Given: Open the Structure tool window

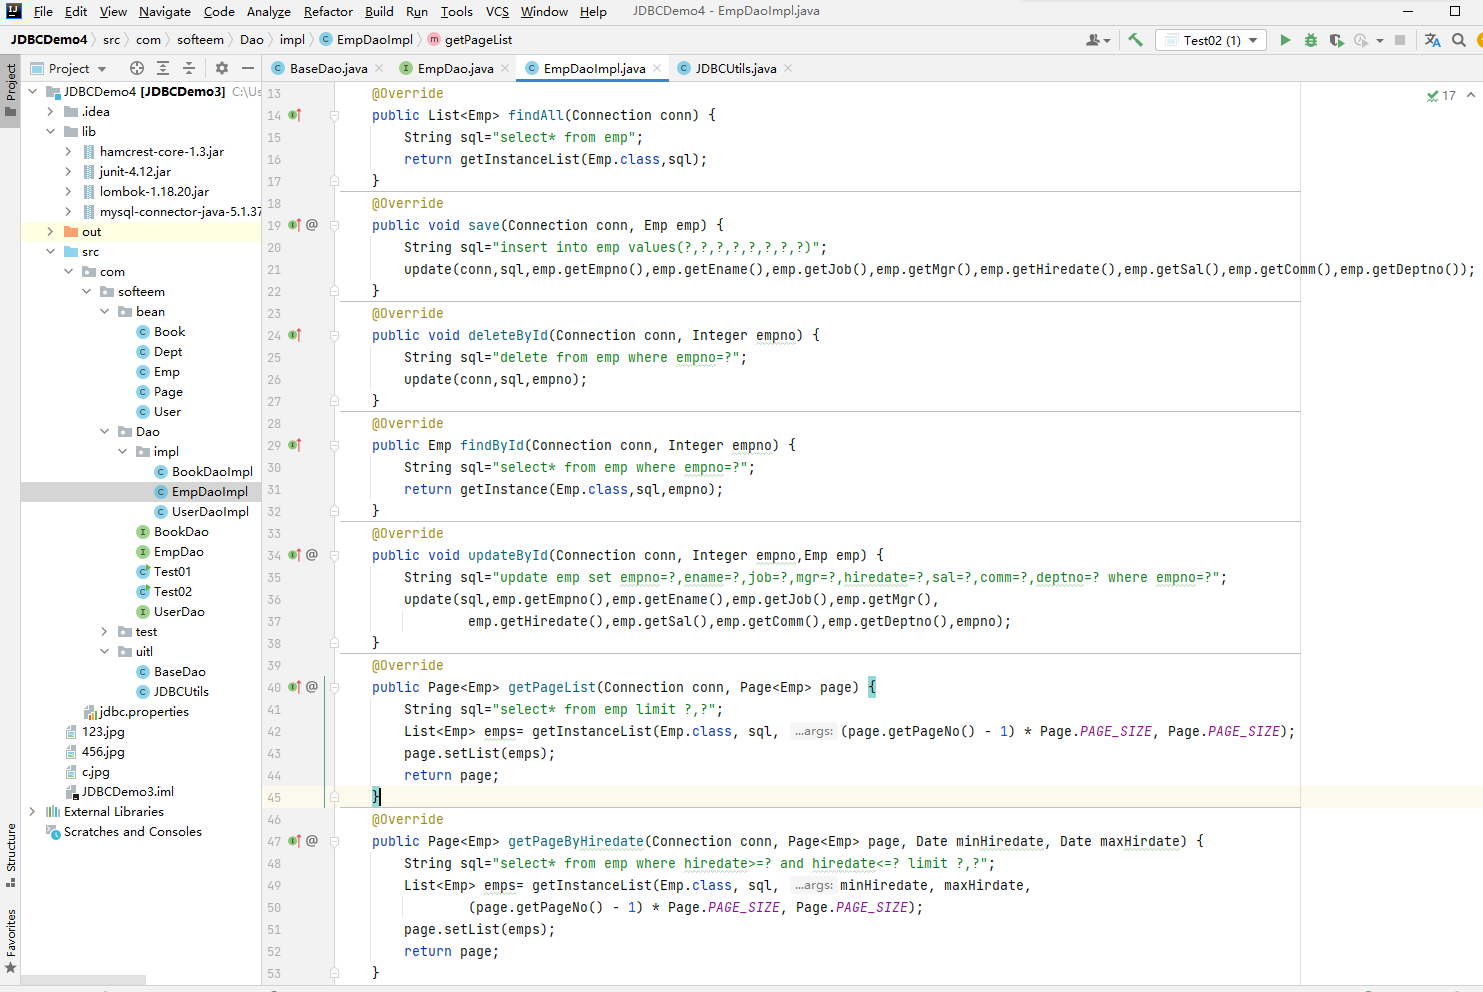Looking at the screenshot, I should pyautogui.click(x=11, y=855).
